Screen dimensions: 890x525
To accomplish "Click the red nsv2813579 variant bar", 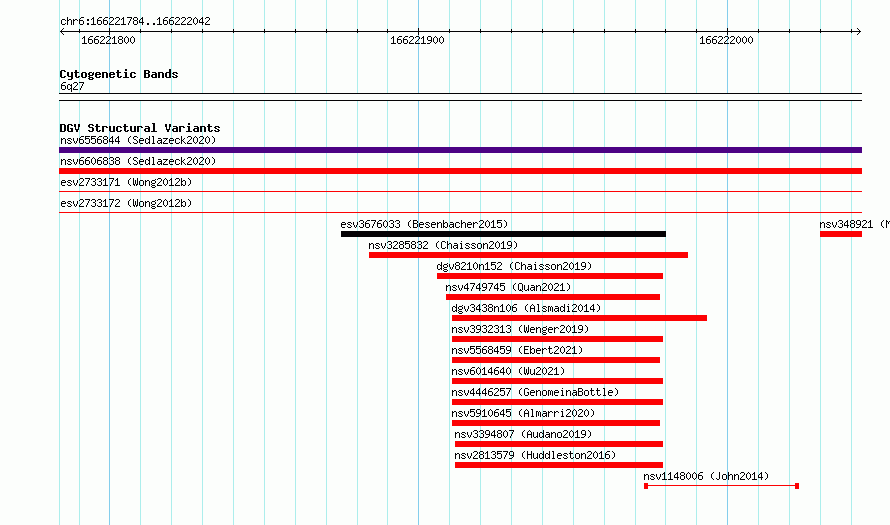I will click(559, 465).
